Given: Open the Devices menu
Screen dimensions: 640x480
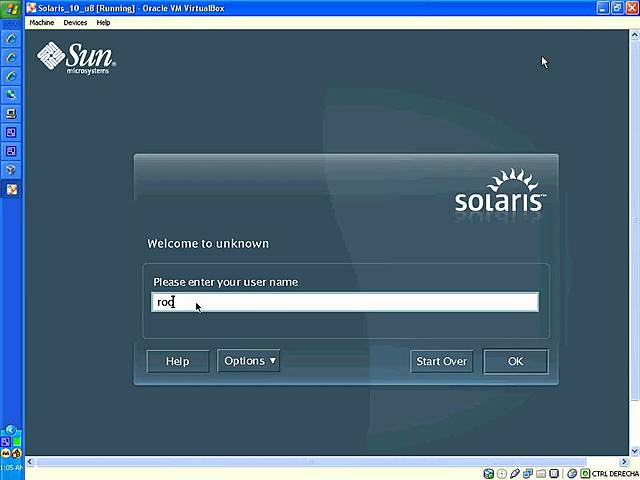Looking at the screenshot, I should pyautogui.click(x=75, y=22).
